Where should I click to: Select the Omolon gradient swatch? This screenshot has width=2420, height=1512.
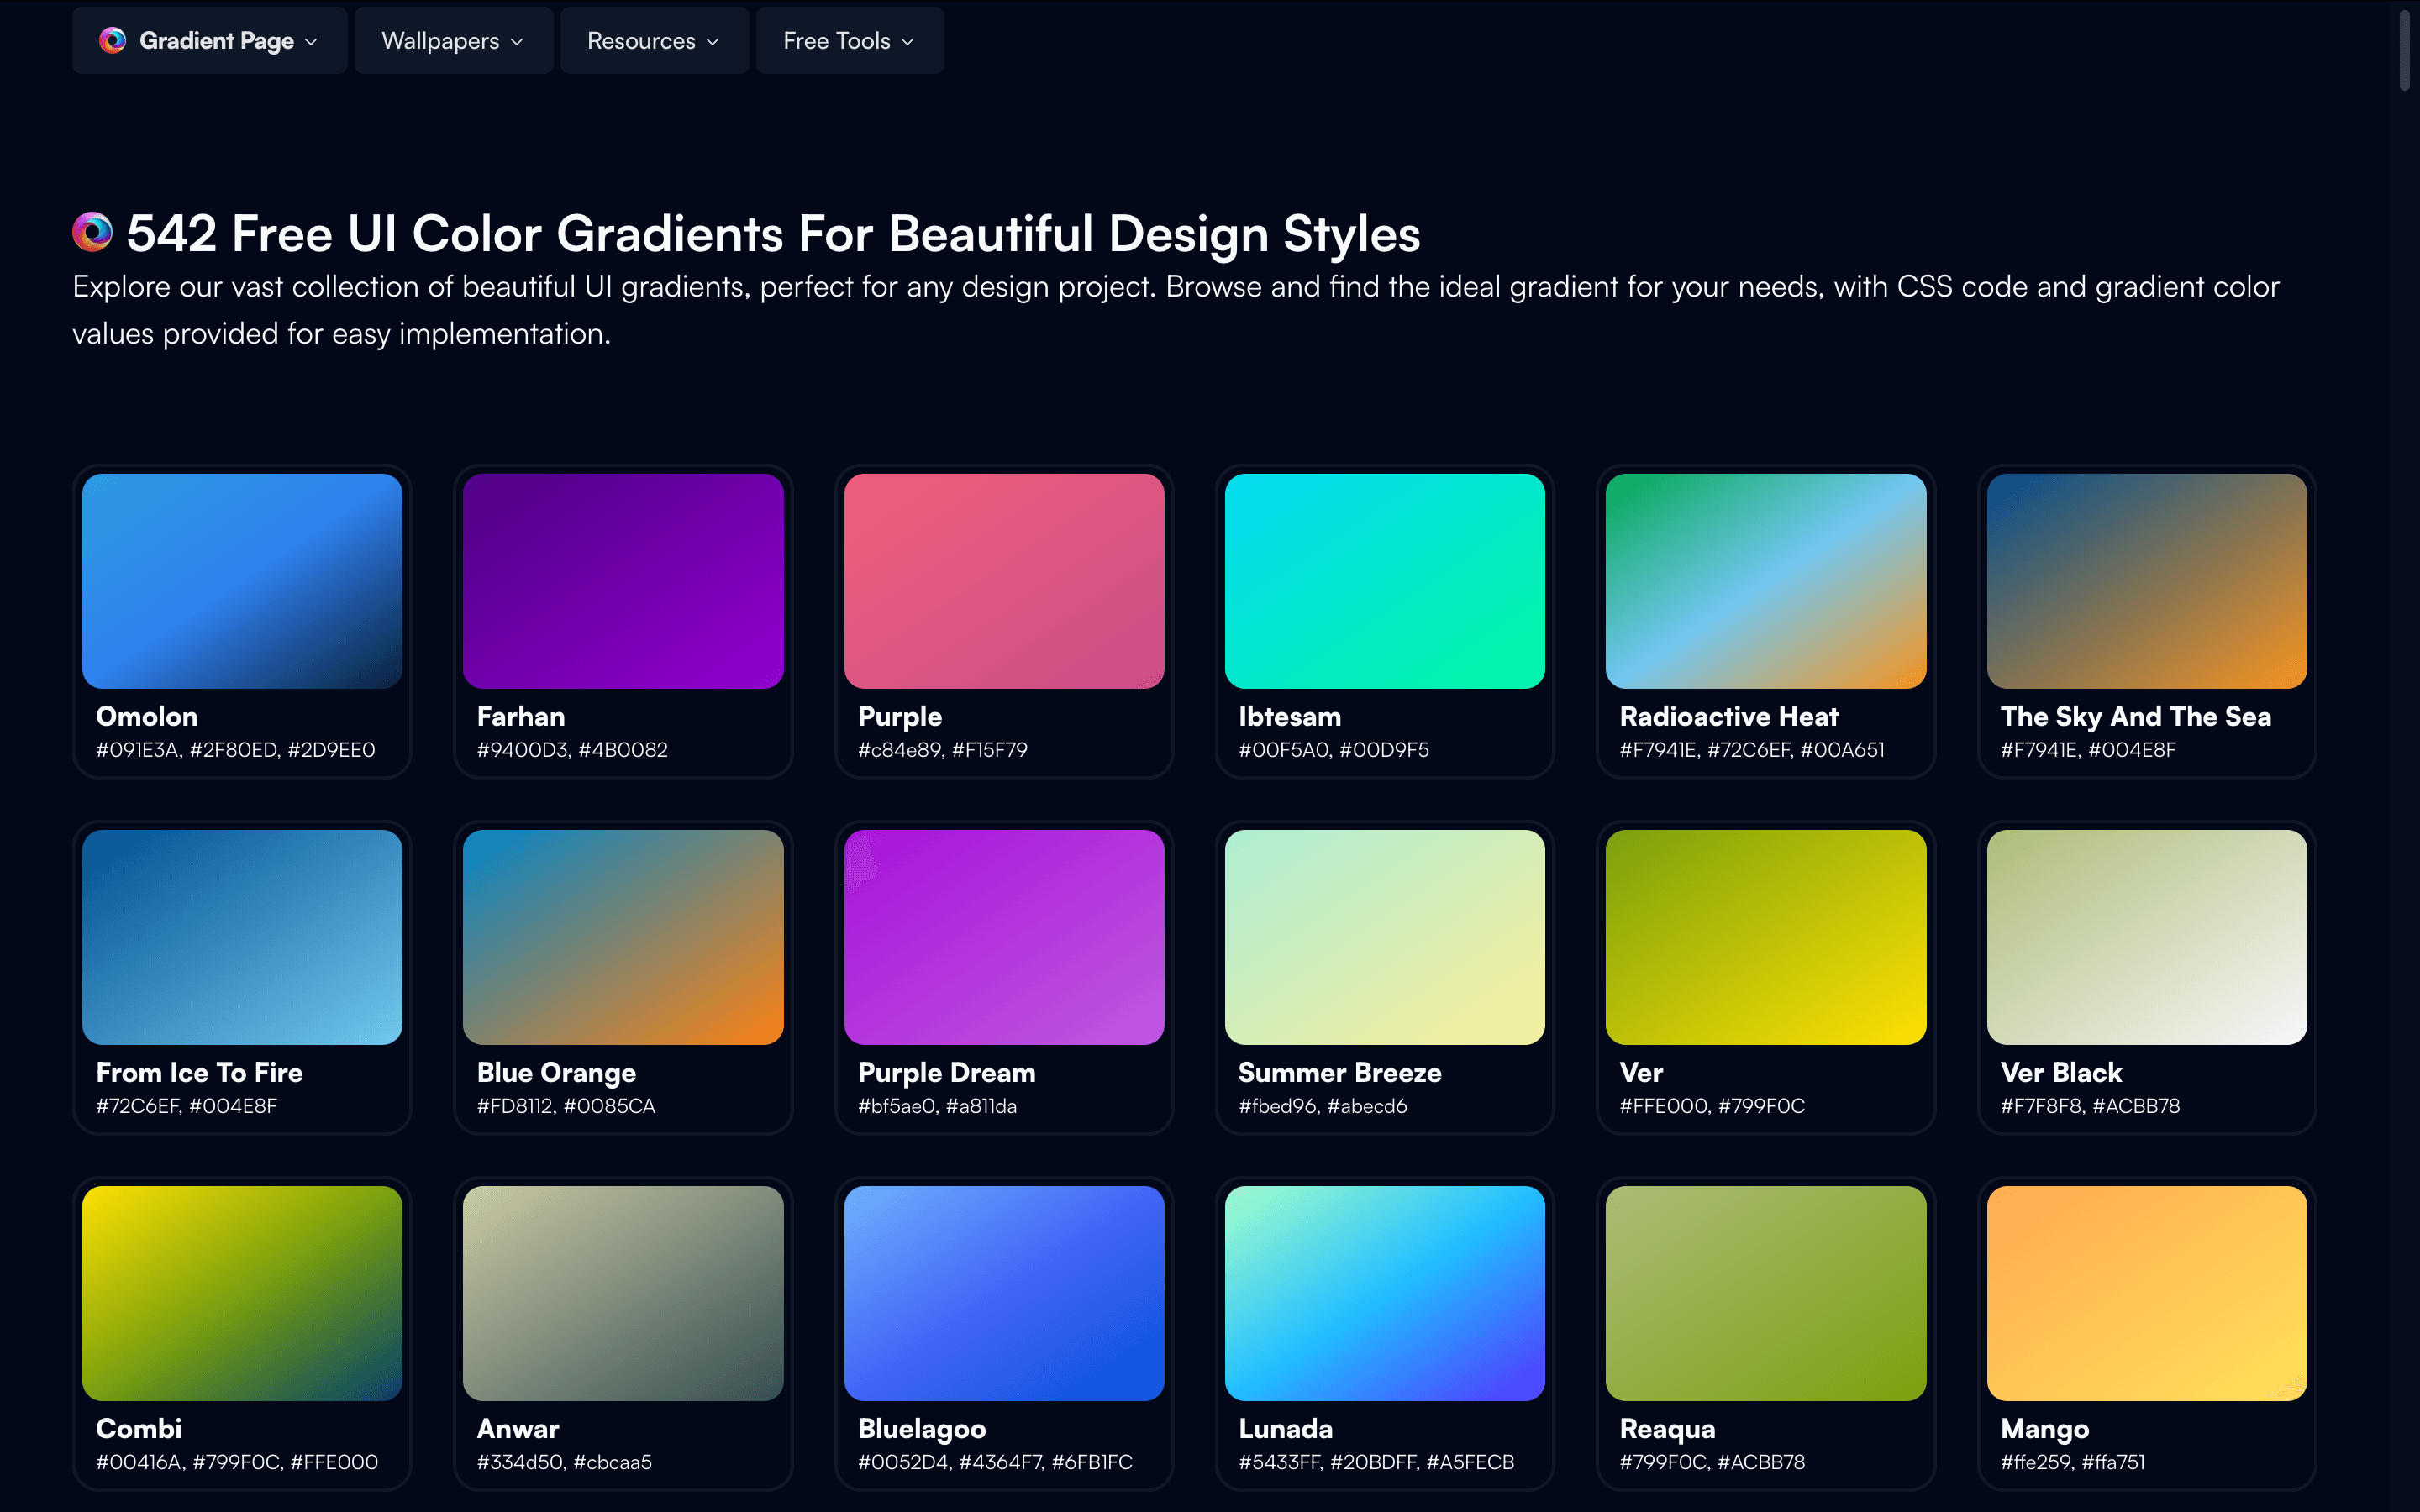coord(242,581)
